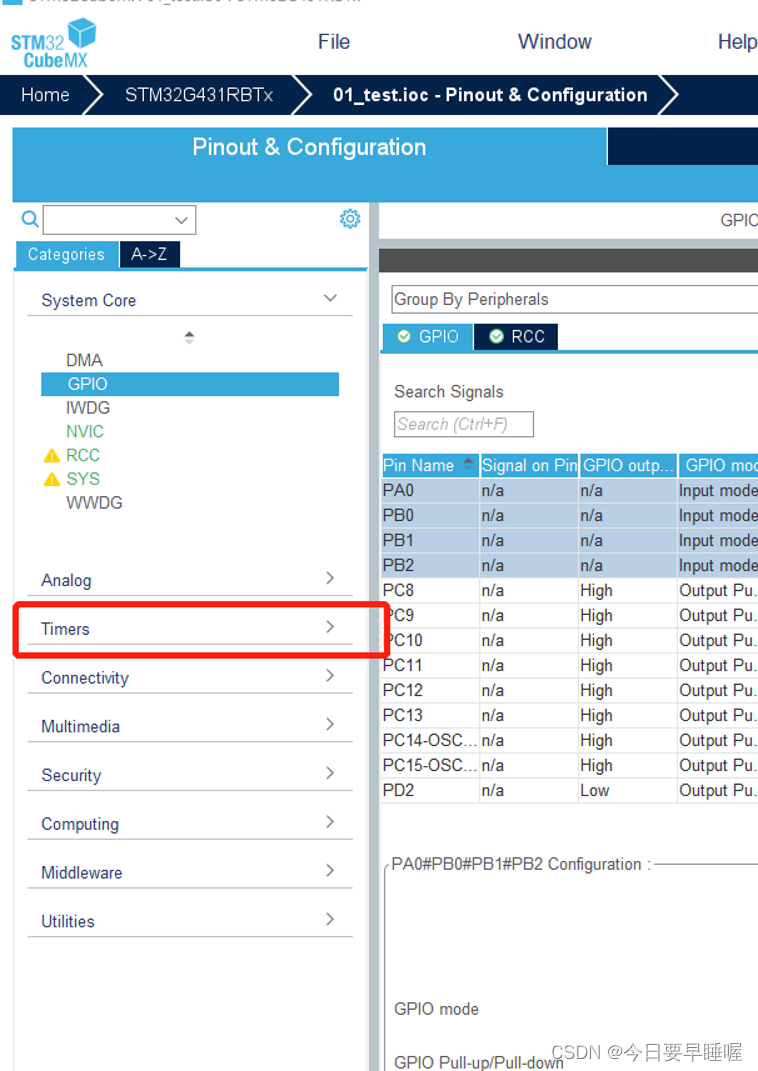The width and height of the screenshot is (758, 1071).
Task: Select WWDG in System Core
Action: tap(94, 503)
